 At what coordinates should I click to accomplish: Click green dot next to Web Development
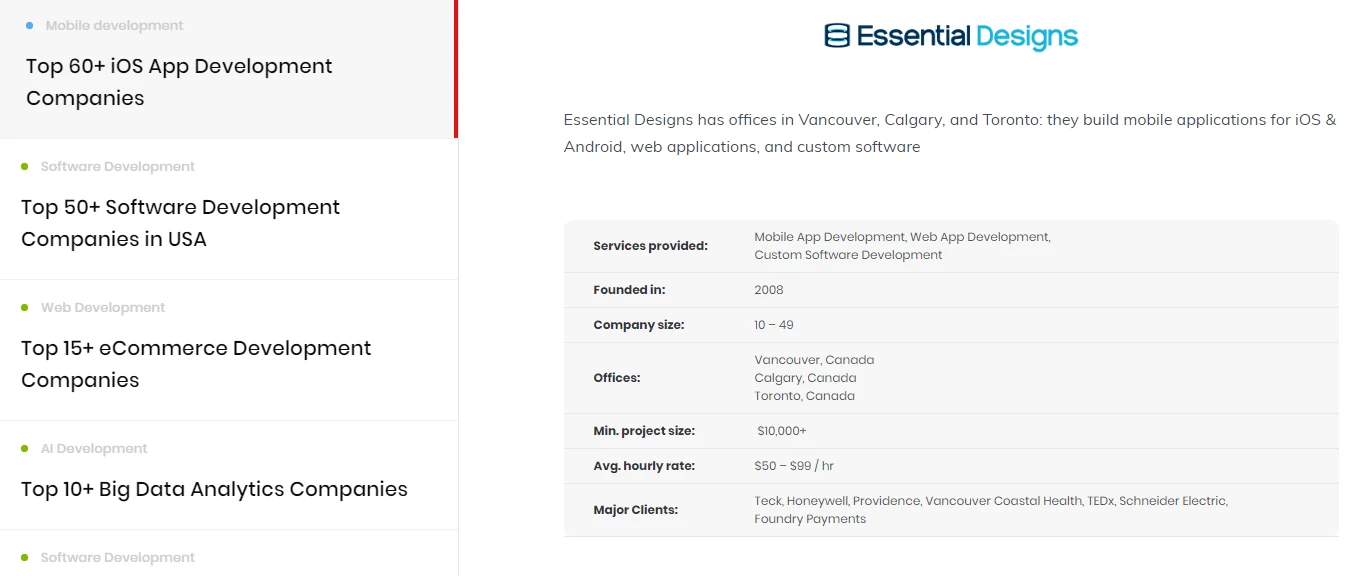[x=25, y=307]
